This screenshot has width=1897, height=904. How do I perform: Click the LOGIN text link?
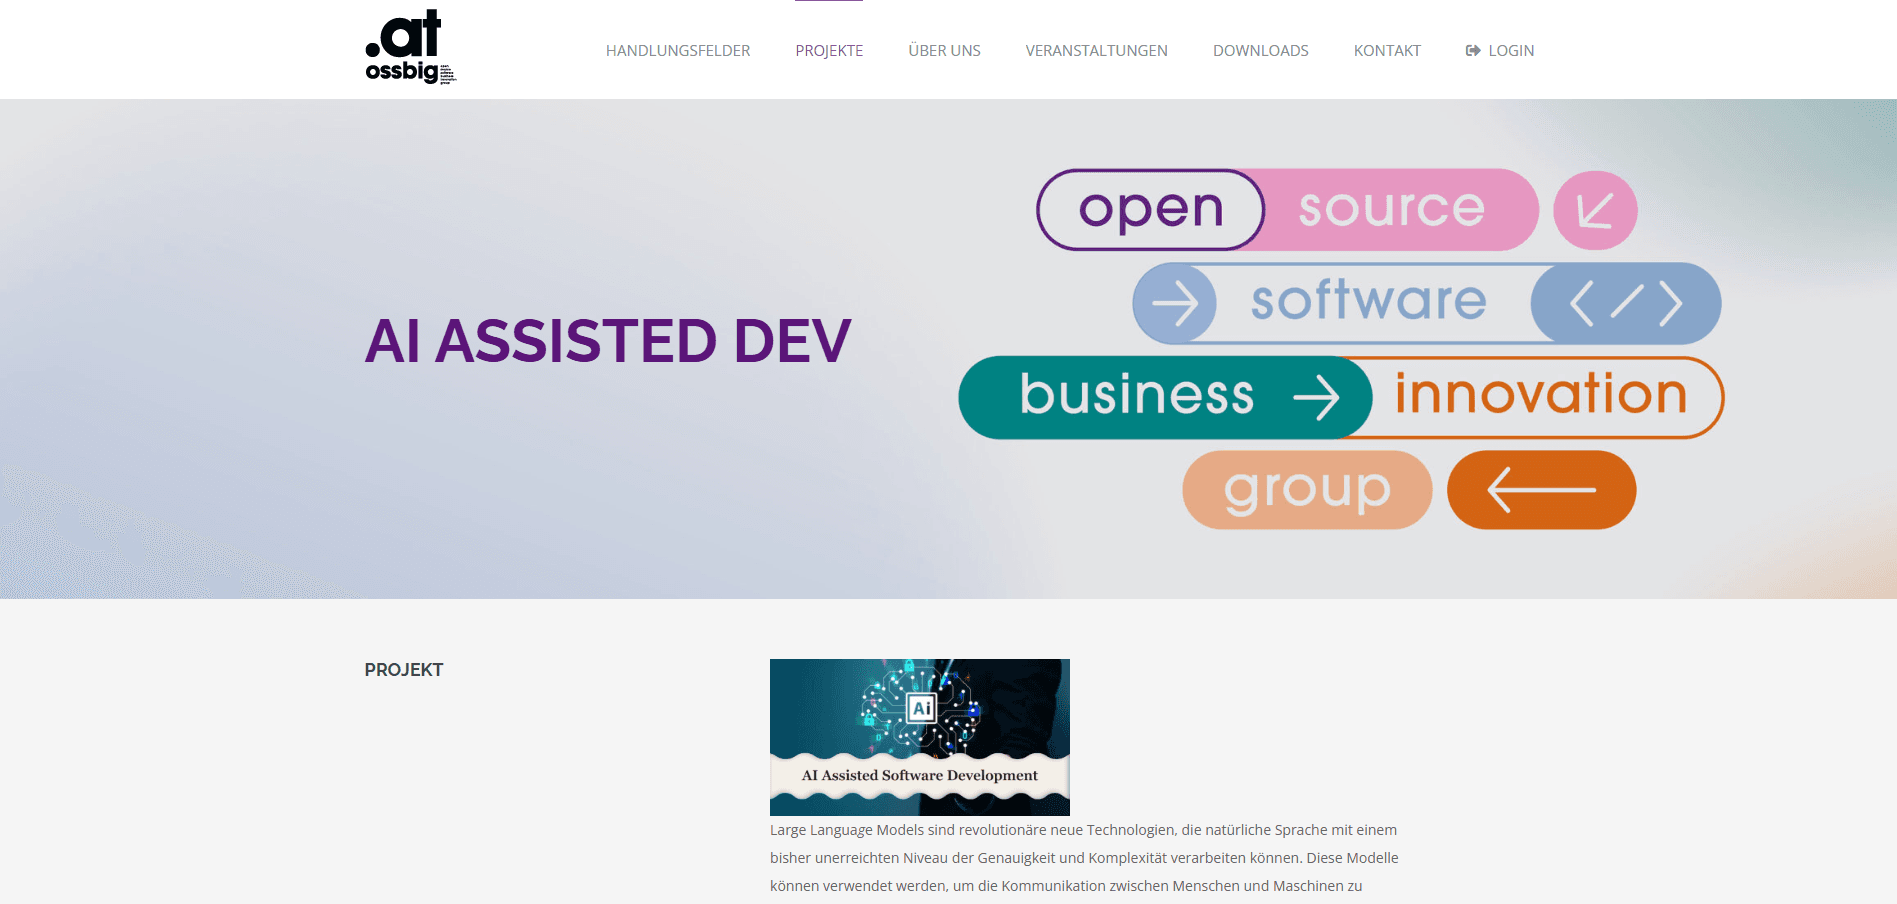pos(1510,51)
